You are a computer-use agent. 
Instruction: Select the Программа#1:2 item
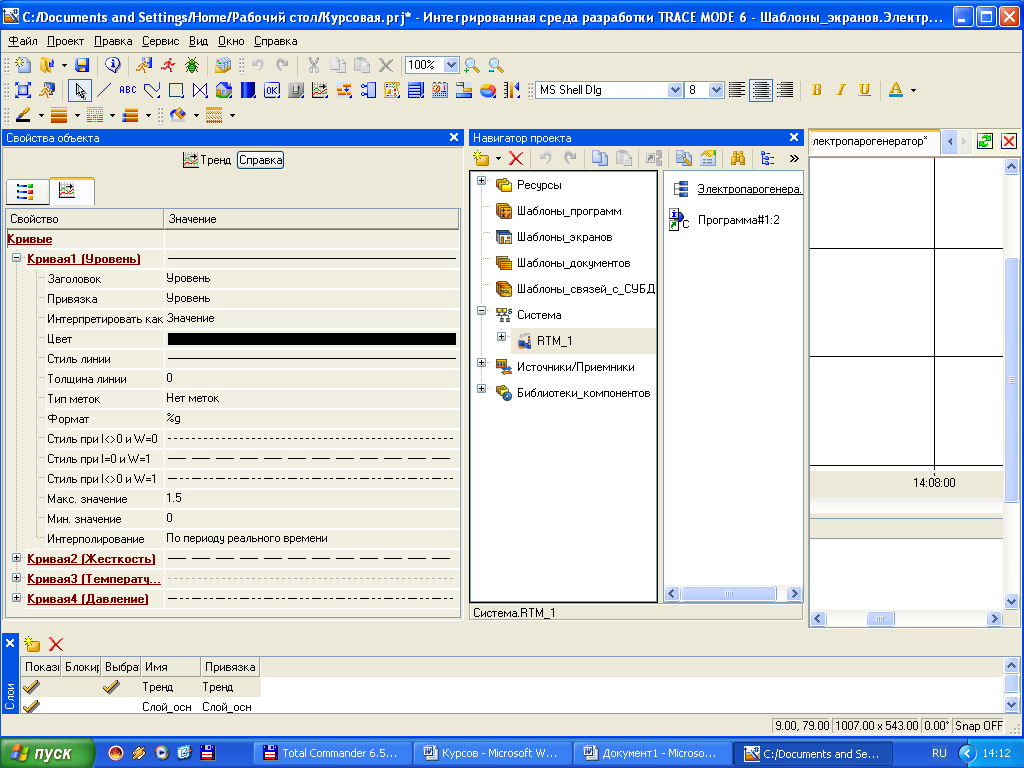click(x=738, y=220)
